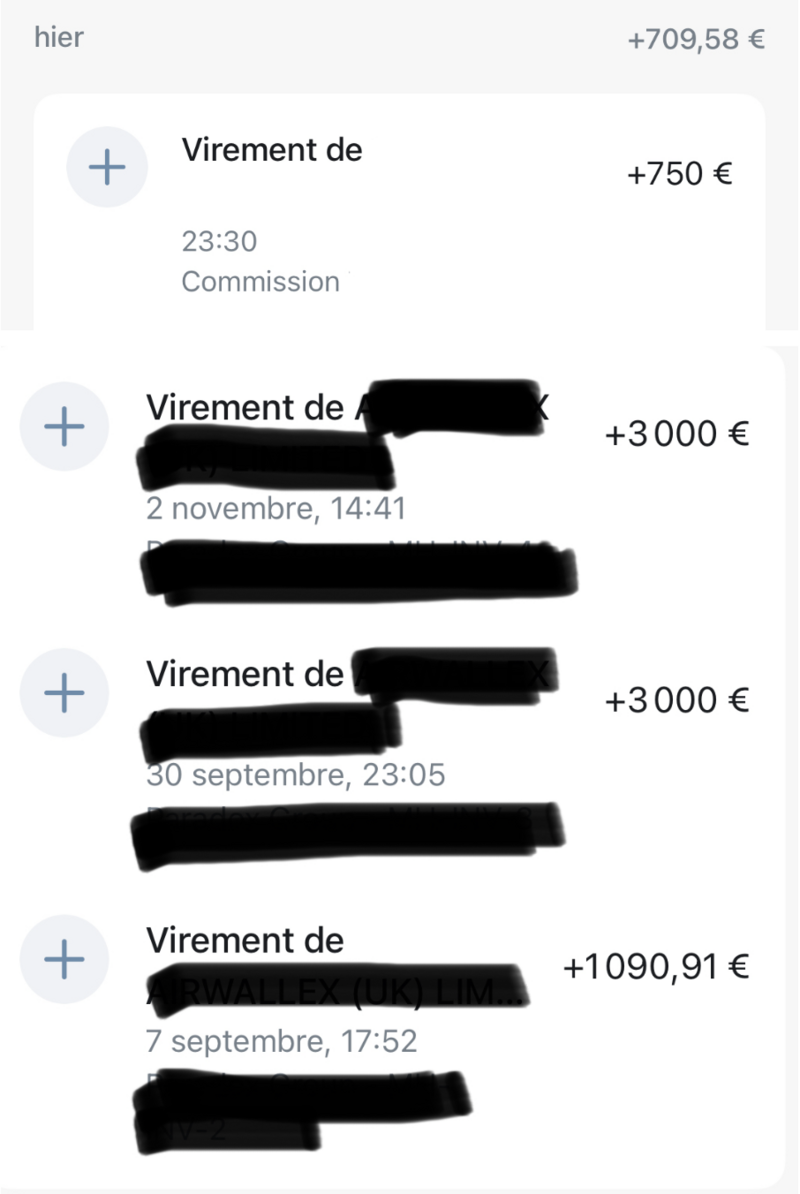Open the 'Virement de' Commission transaction title
This screenshot has height=1194, width=800.
coord(272,150)
